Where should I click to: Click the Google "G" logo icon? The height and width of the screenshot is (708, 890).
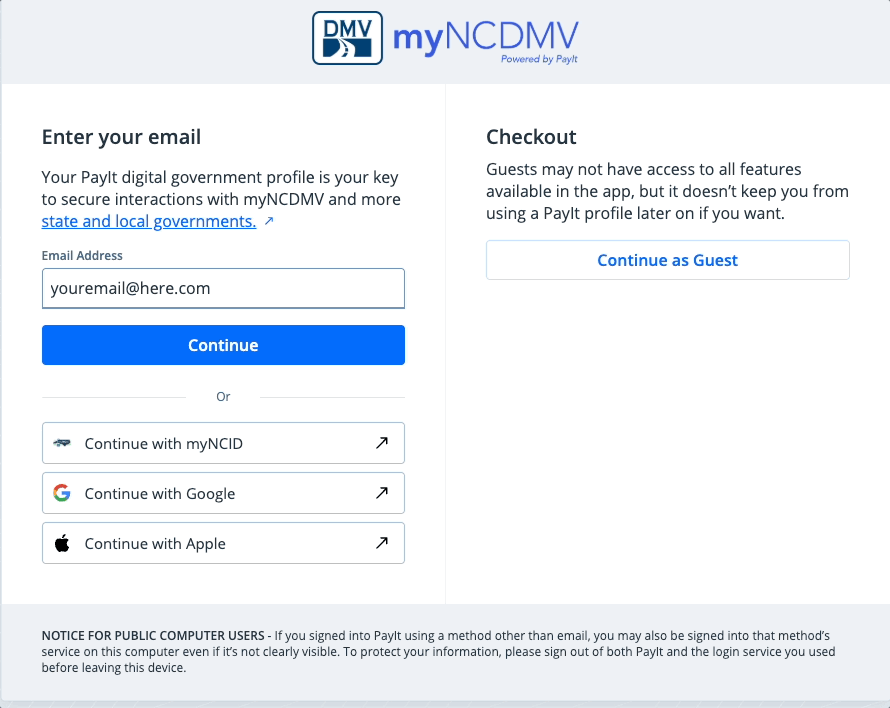click(62, 493)
